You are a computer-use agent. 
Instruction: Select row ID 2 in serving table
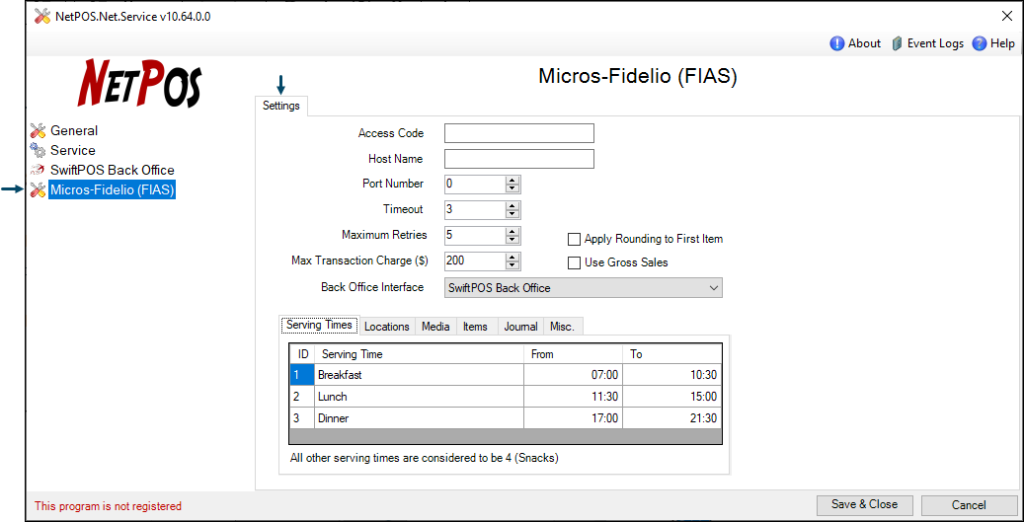point(302,397)
